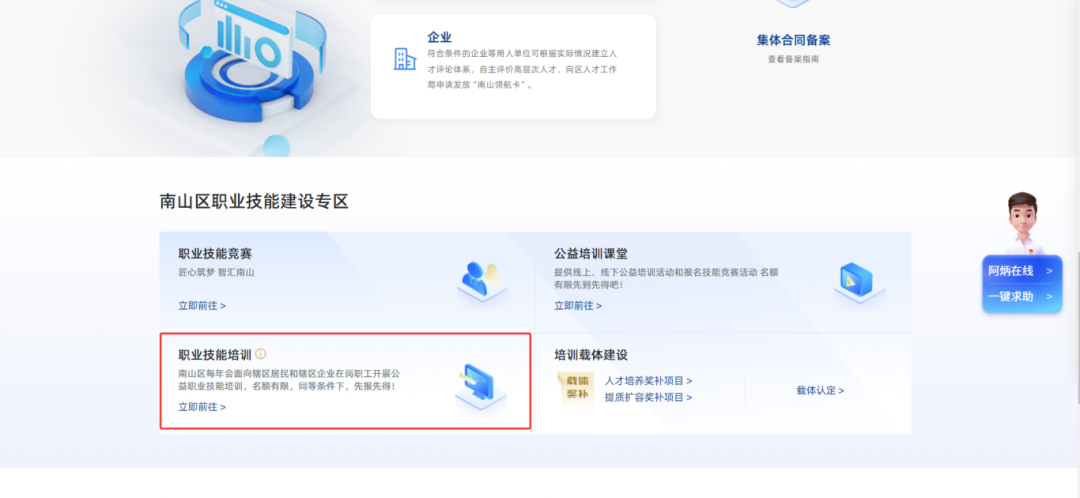Click the 职业技能培训 description text

[289, 380]
